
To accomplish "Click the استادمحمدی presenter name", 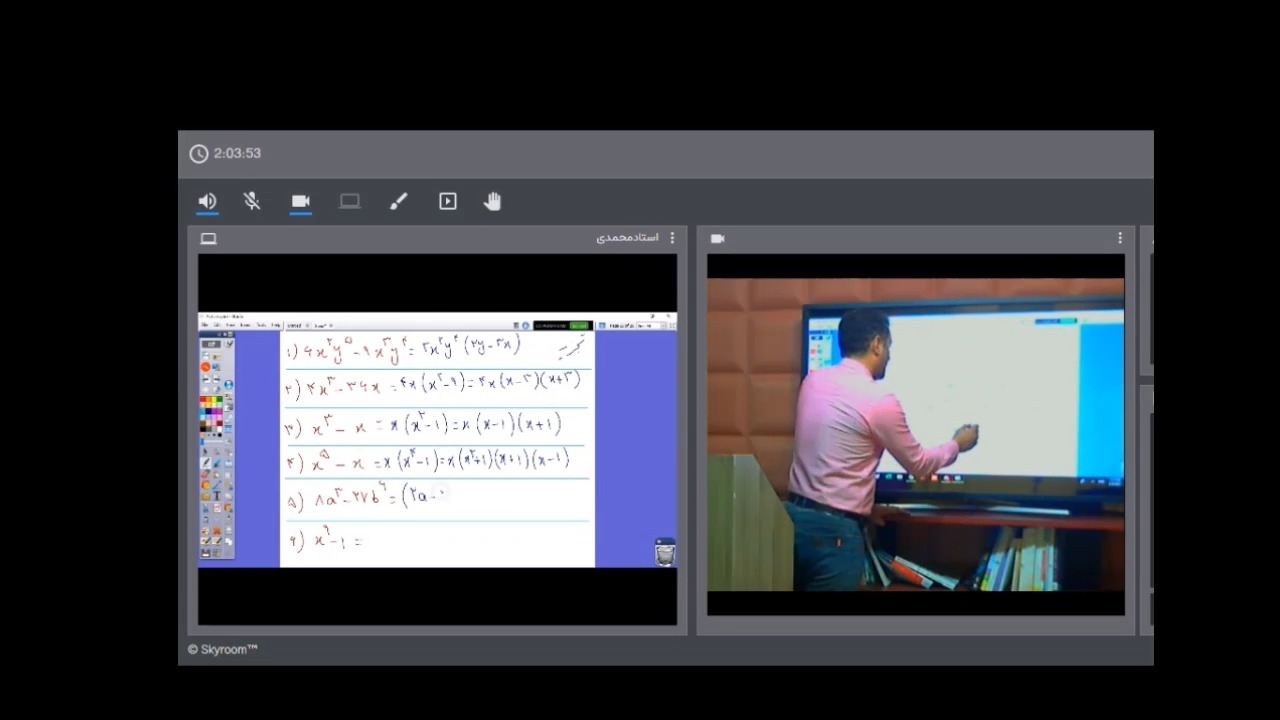I will tap(627, 238).
